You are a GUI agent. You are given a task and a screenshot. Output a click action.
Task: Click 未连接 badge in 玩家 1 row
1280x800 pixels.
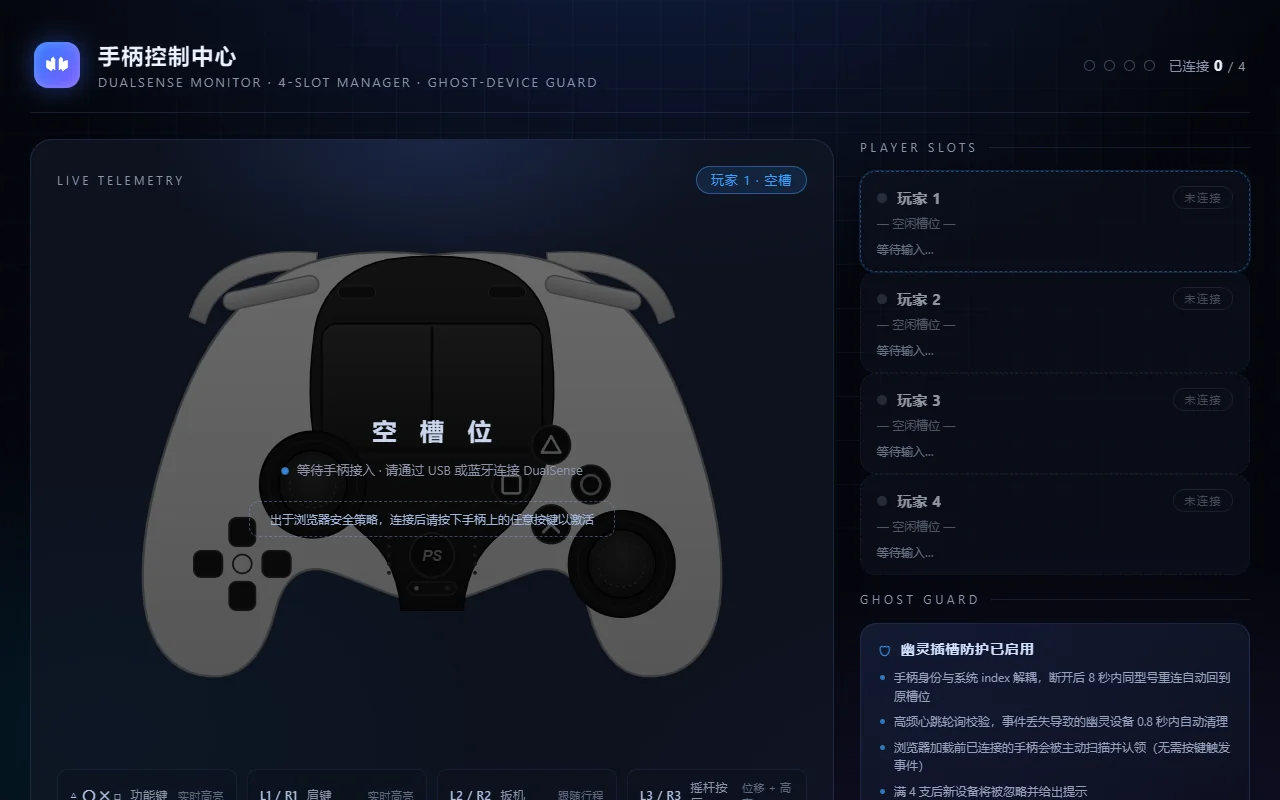pos(1203,198)
